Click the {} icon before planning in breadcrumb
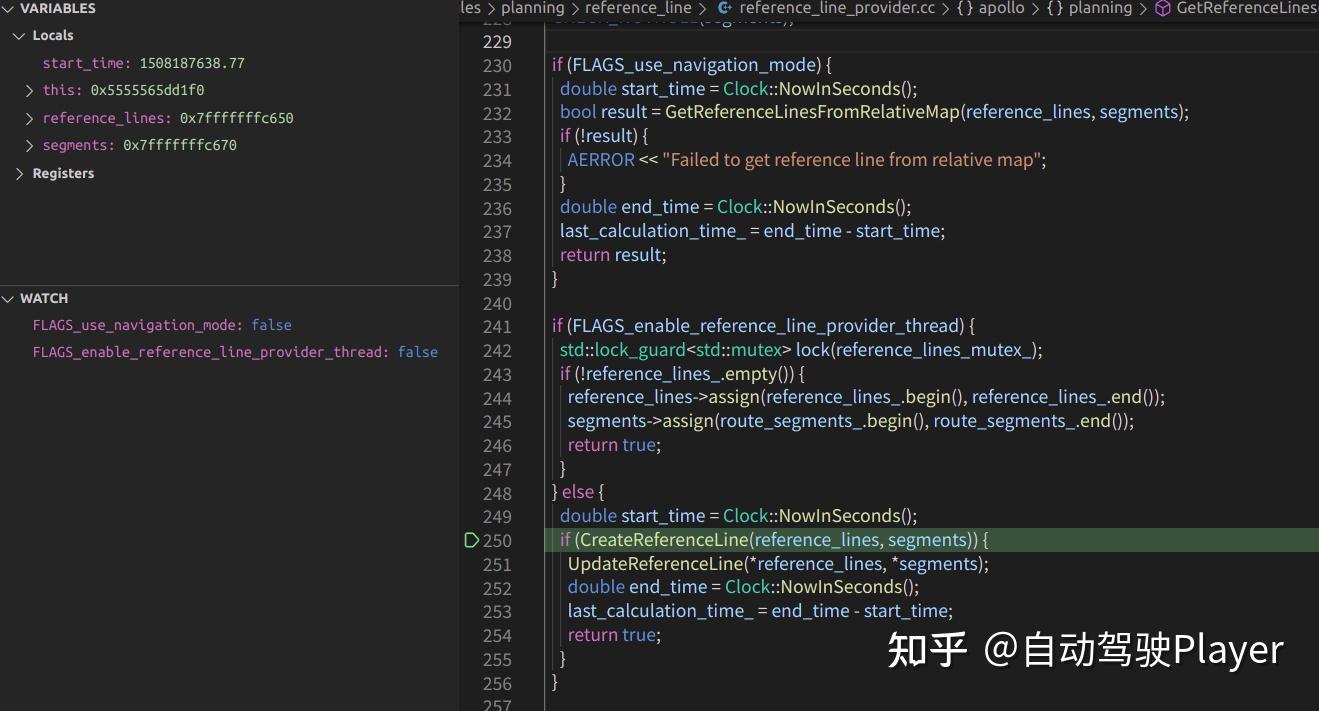Viewport: 1319px width, 711px height. (1051, 8)
